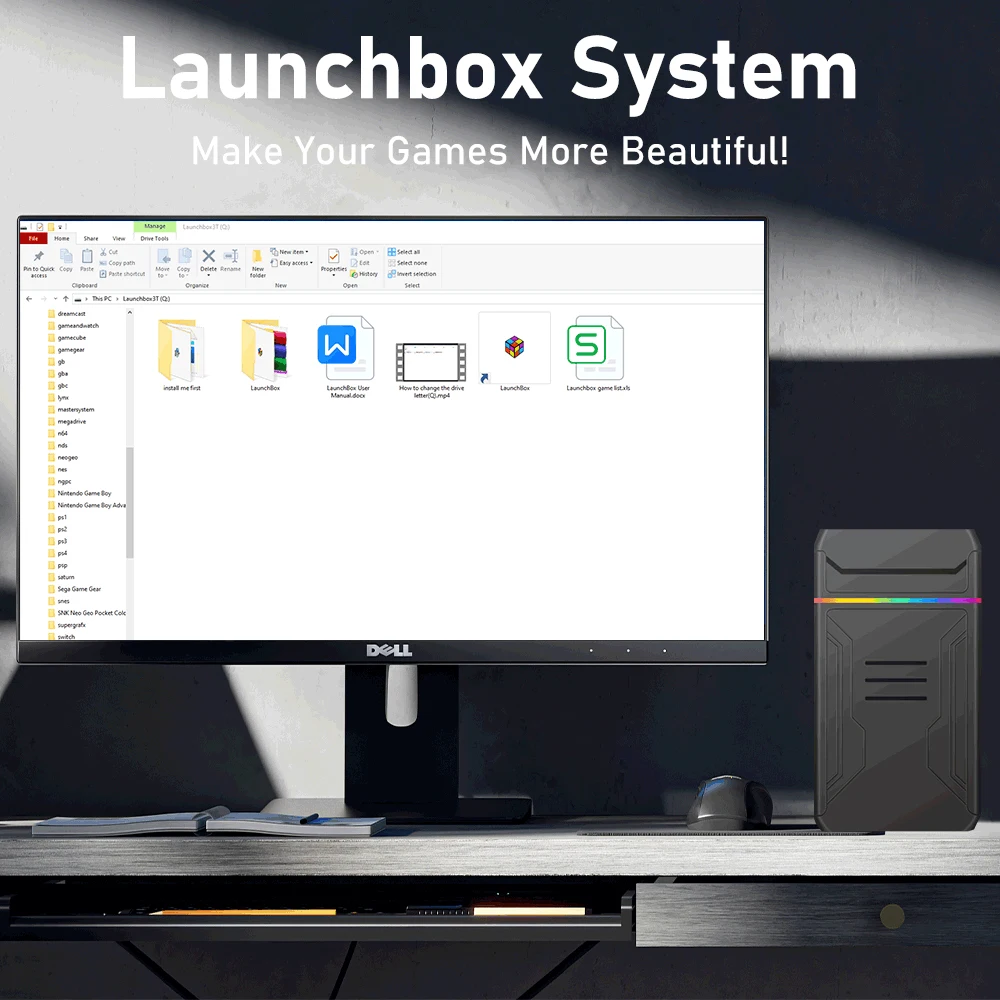Click Select all in ribbon
Viewport: 1000px width, 1000px height.
404,252
